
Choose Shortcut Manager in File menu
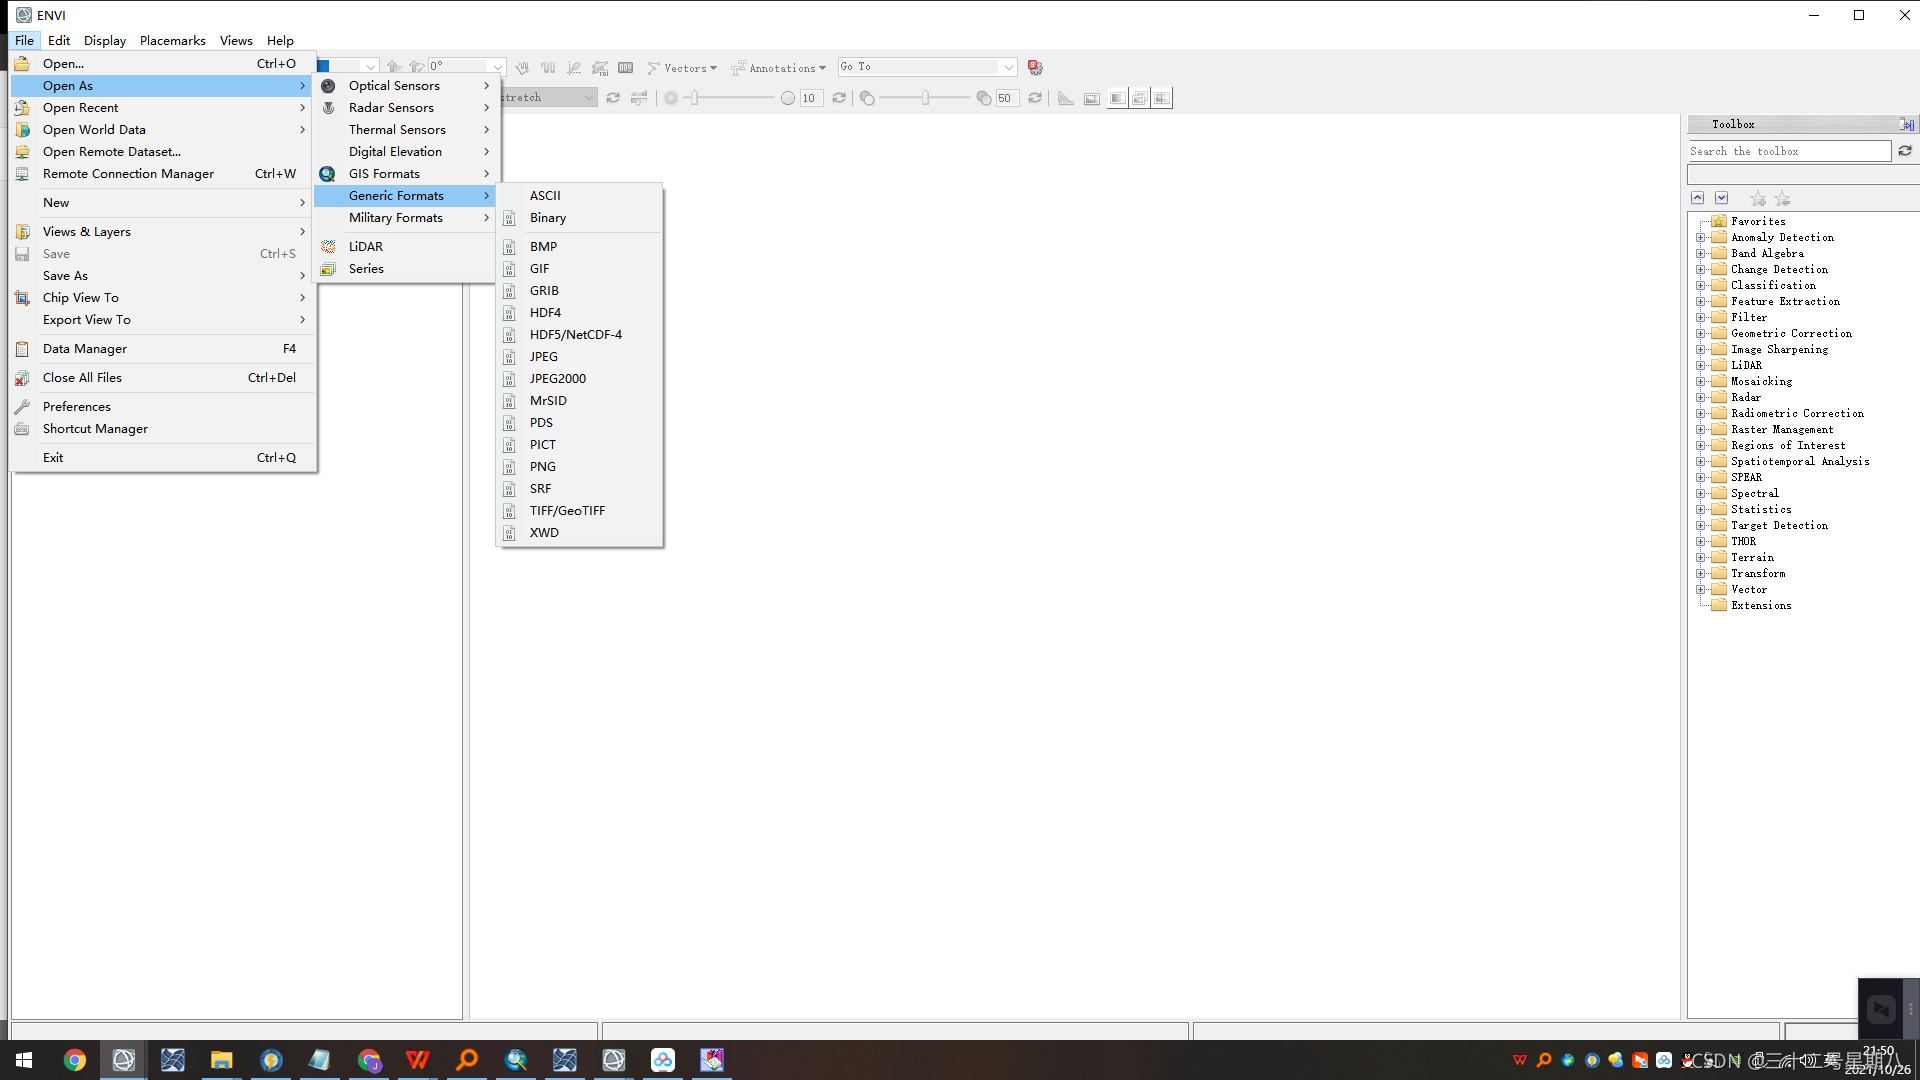163,429
